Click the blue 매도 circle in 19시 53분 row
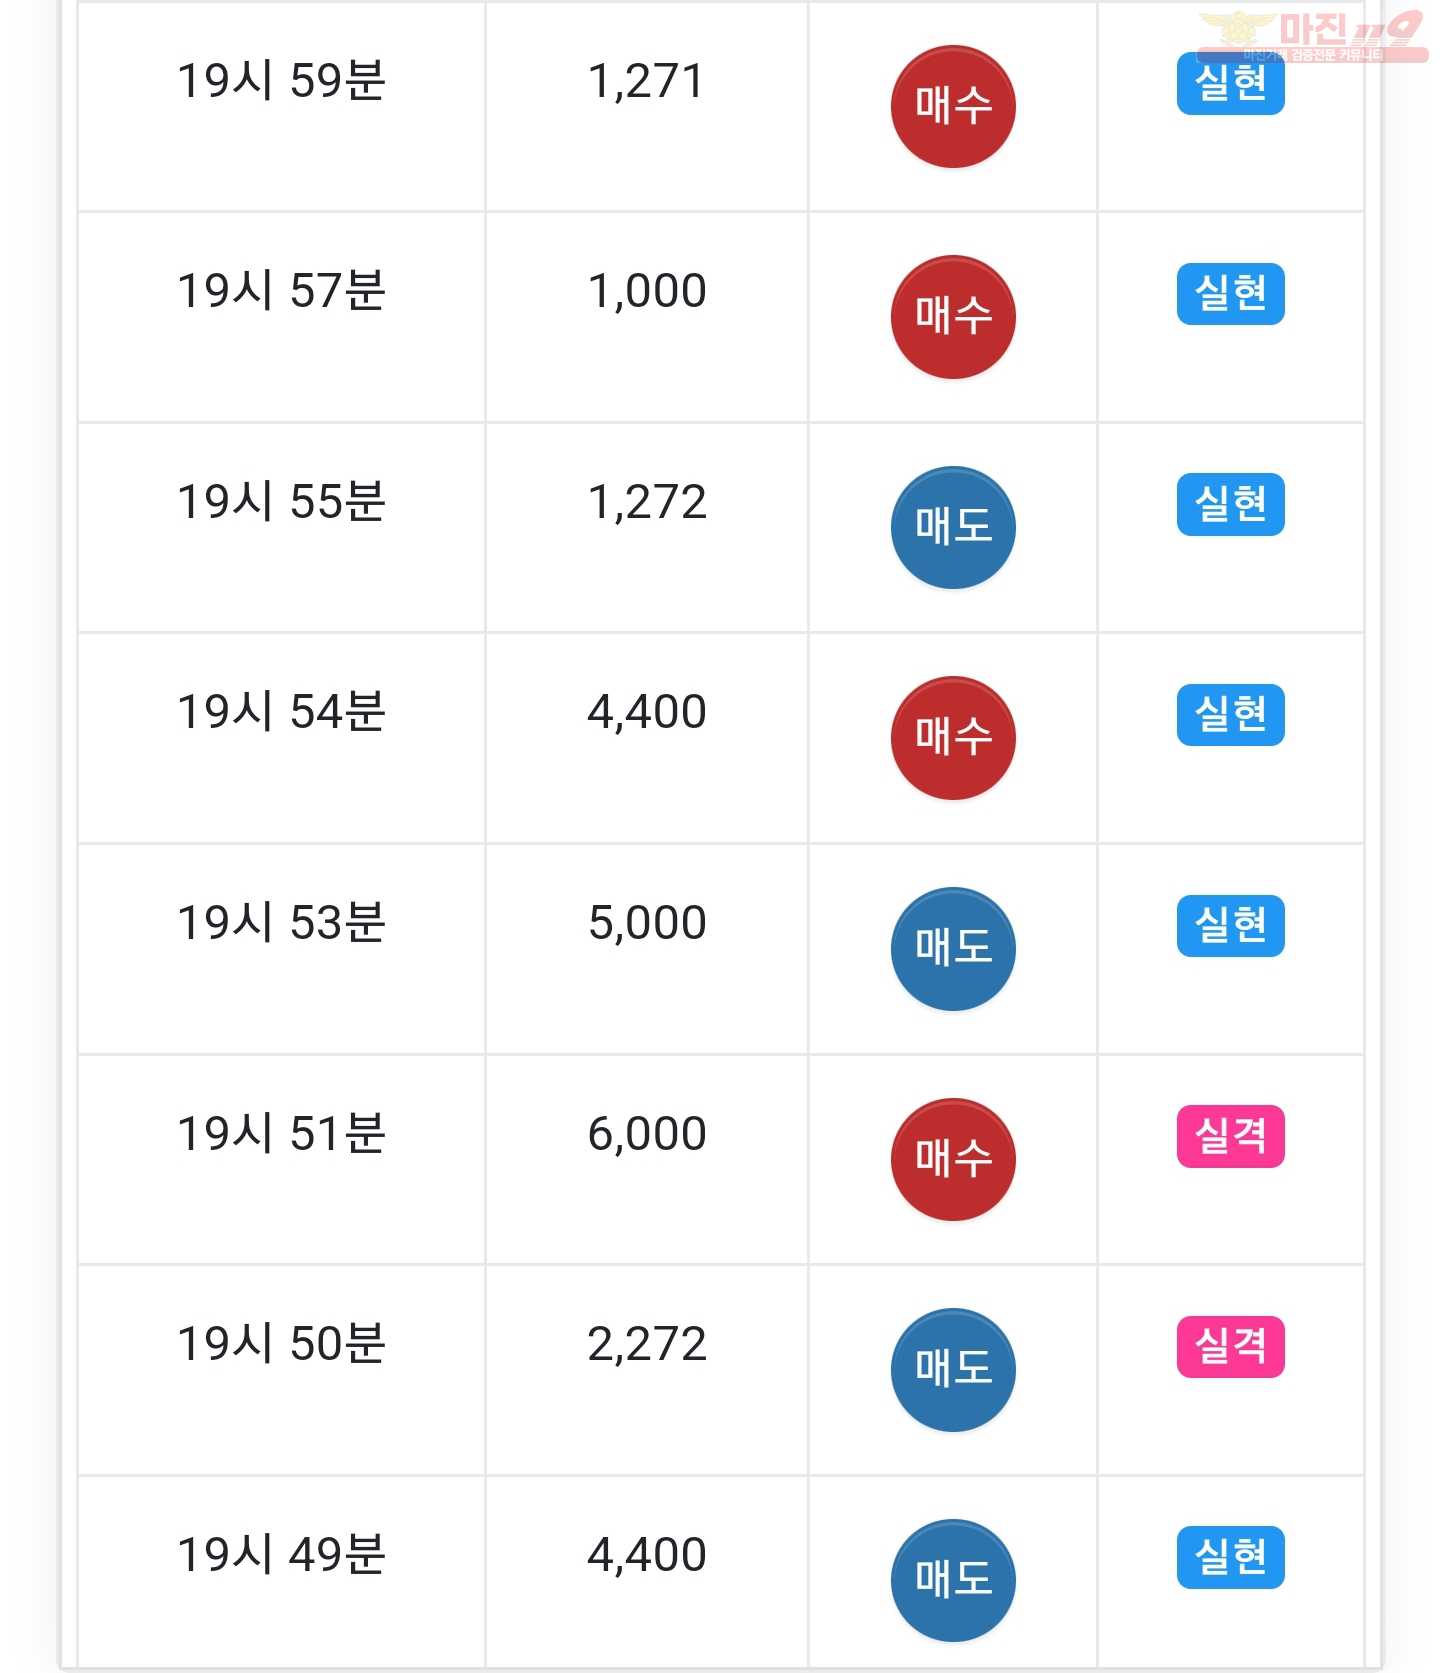 (x=953, y=948)
